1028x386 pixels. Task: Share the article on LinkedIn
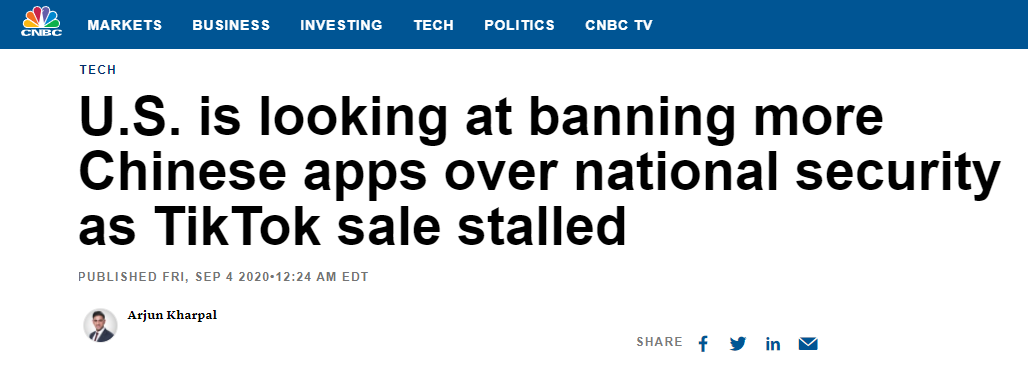click(x=773, y=343)
